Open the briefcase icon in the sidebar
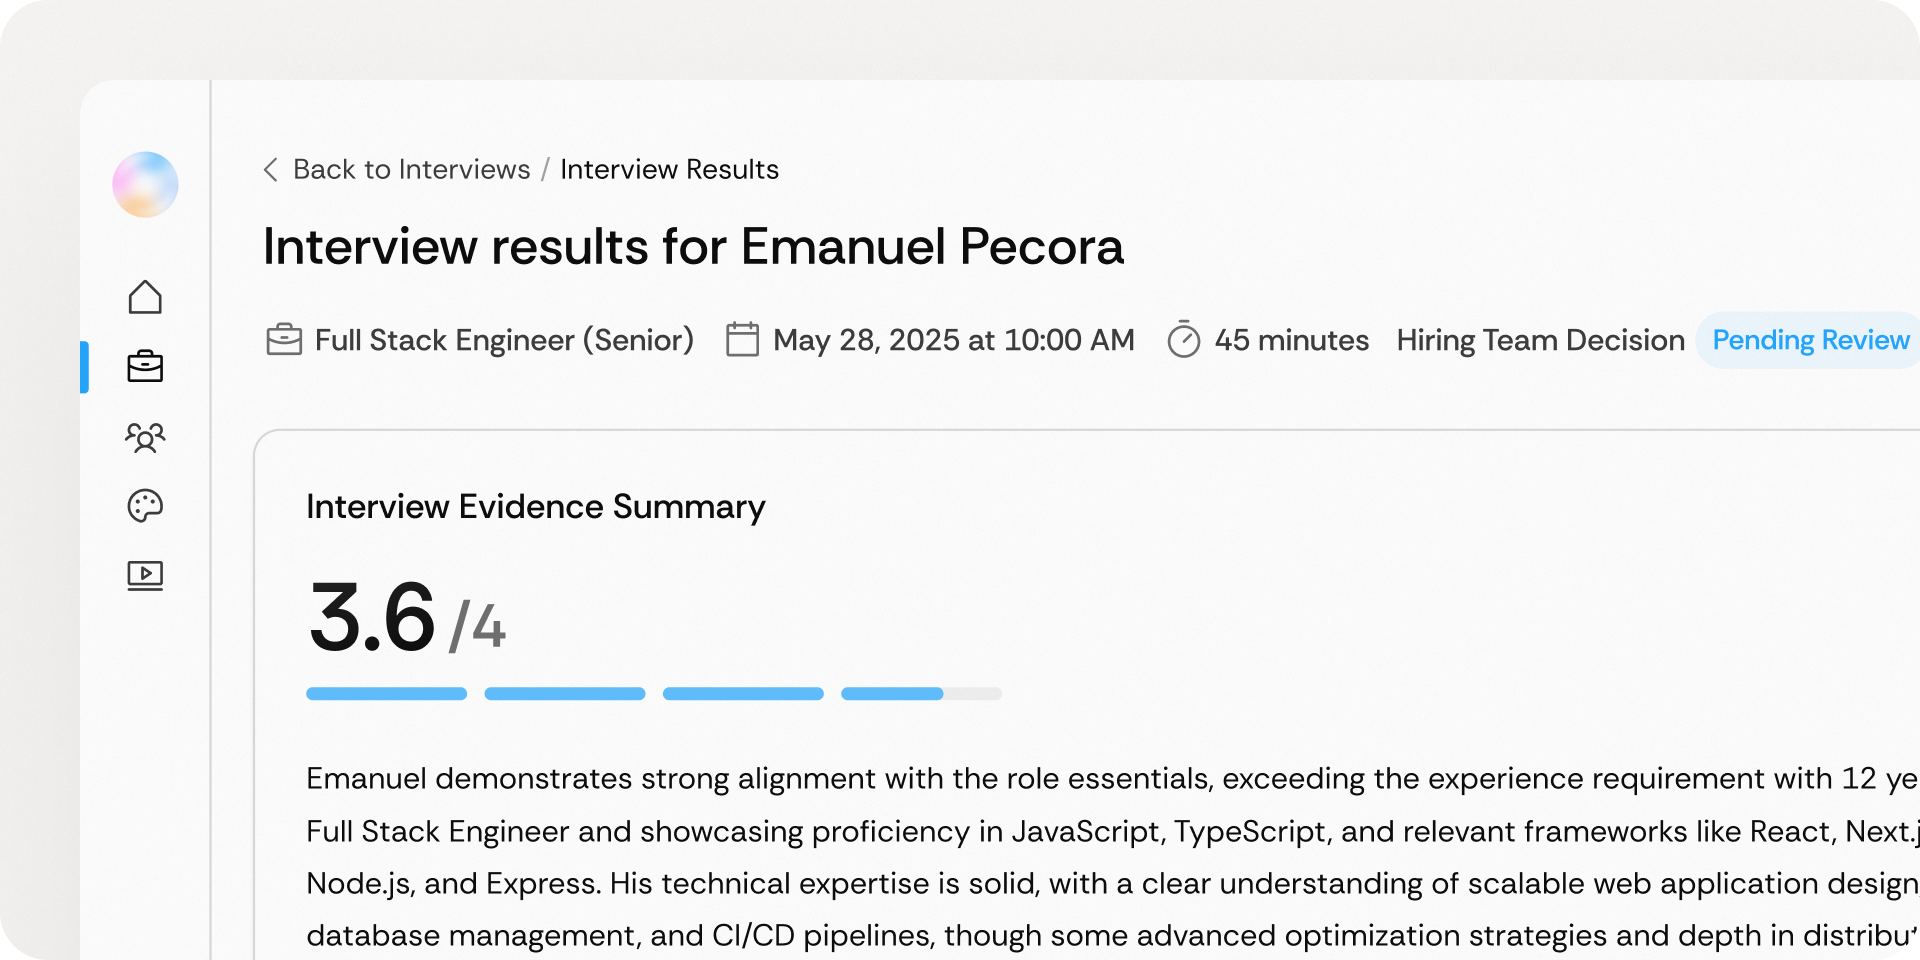Image resolution: width=1920 pixels, height=960 pixels. click(145, 367)
